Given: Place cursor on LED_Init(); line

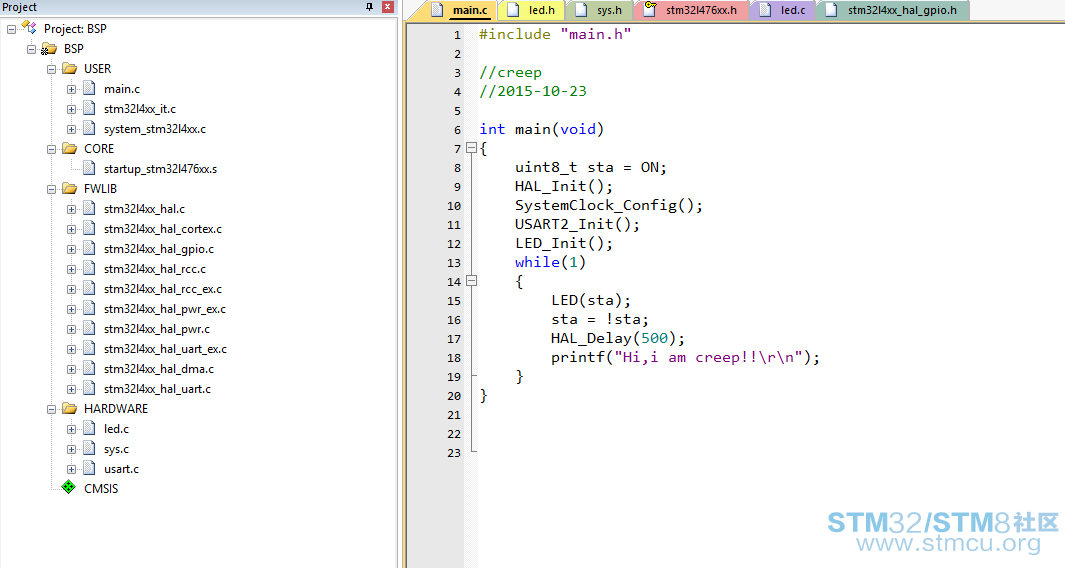Looking at the screenshot, I should coord(564,243).
